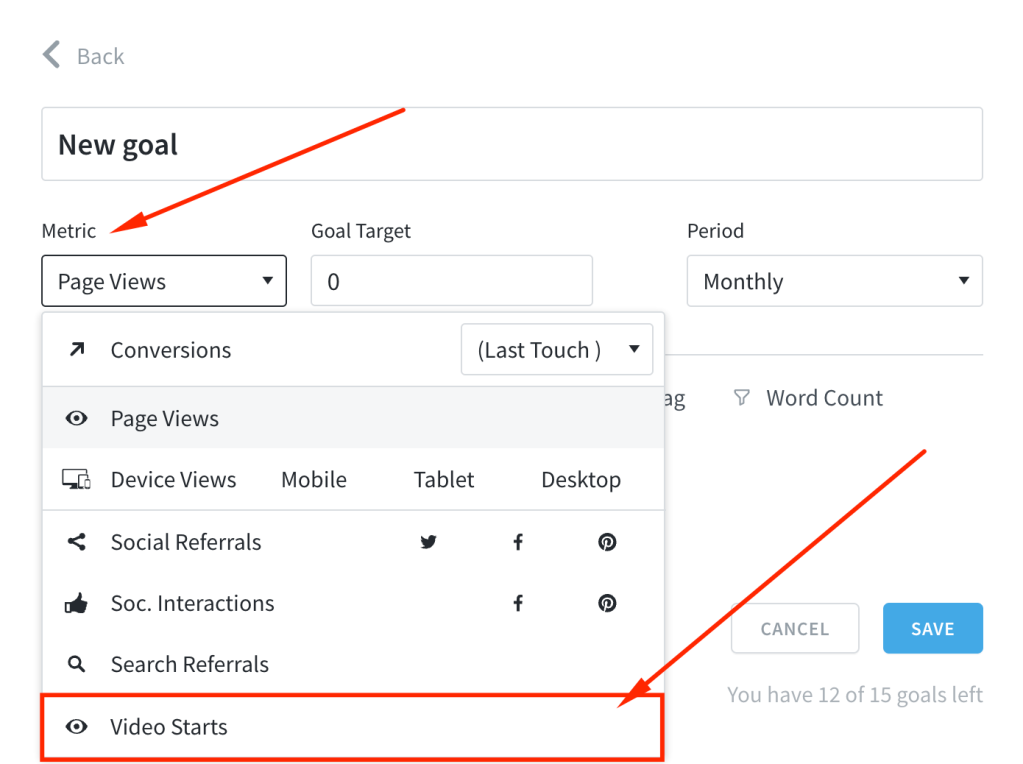This screenshot has width=1023, height=764.
Task: Choose Page Views in the metric list
Action: coord(353,418)
